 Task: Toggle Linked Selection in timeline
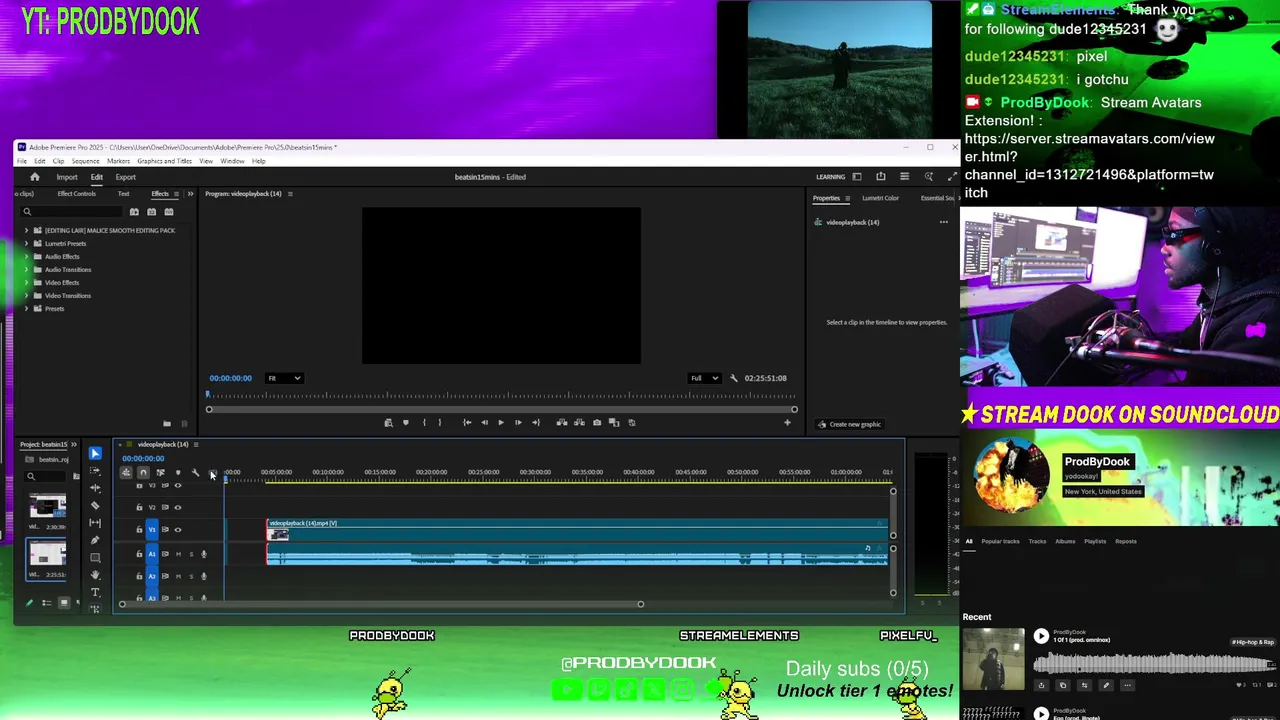[160, 472]
